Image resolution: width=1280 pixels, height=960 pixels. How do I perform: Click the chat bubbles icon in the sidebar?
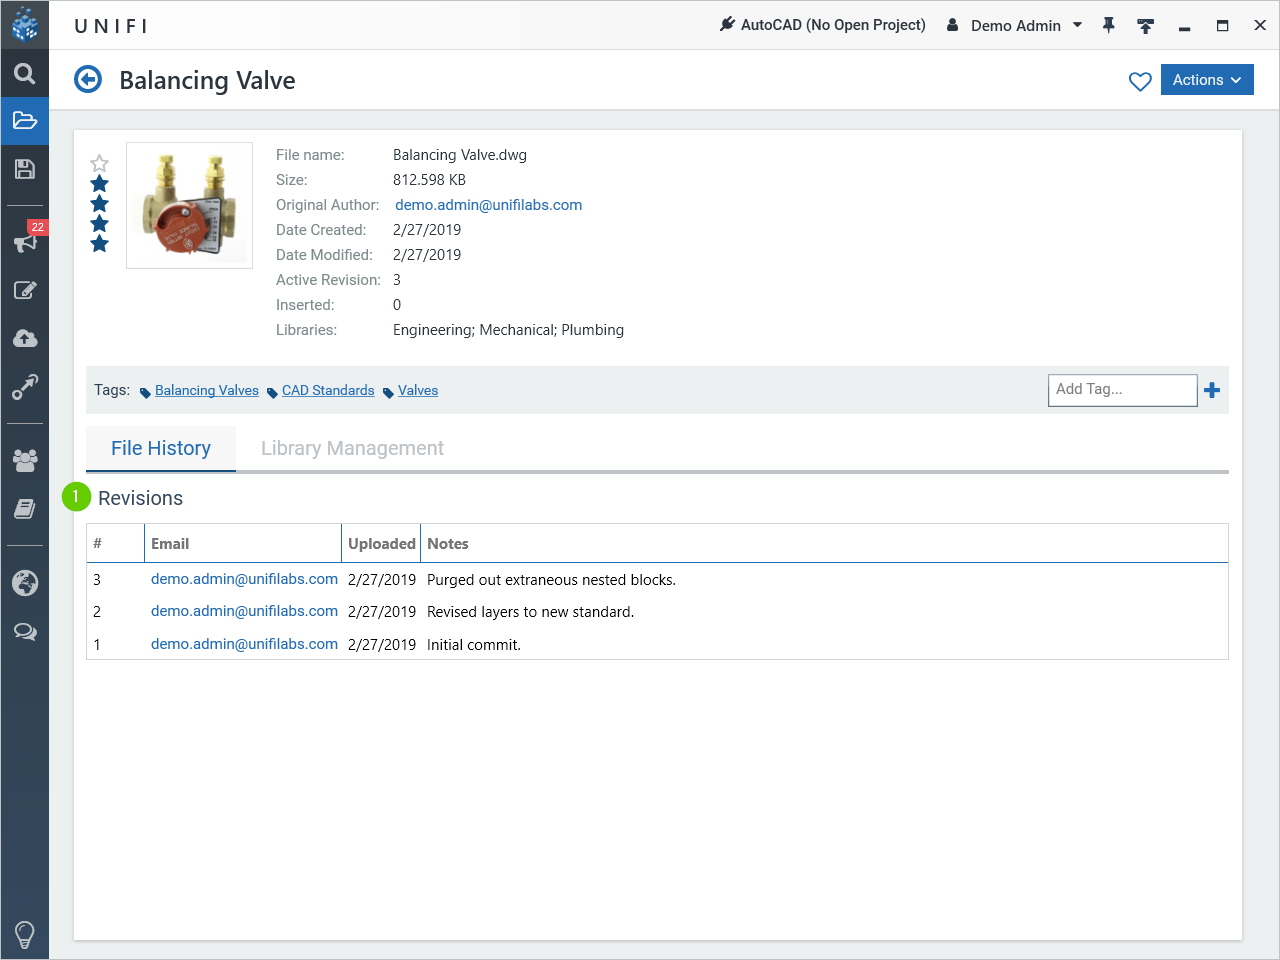pyautogui.click(x=25, y=631)
